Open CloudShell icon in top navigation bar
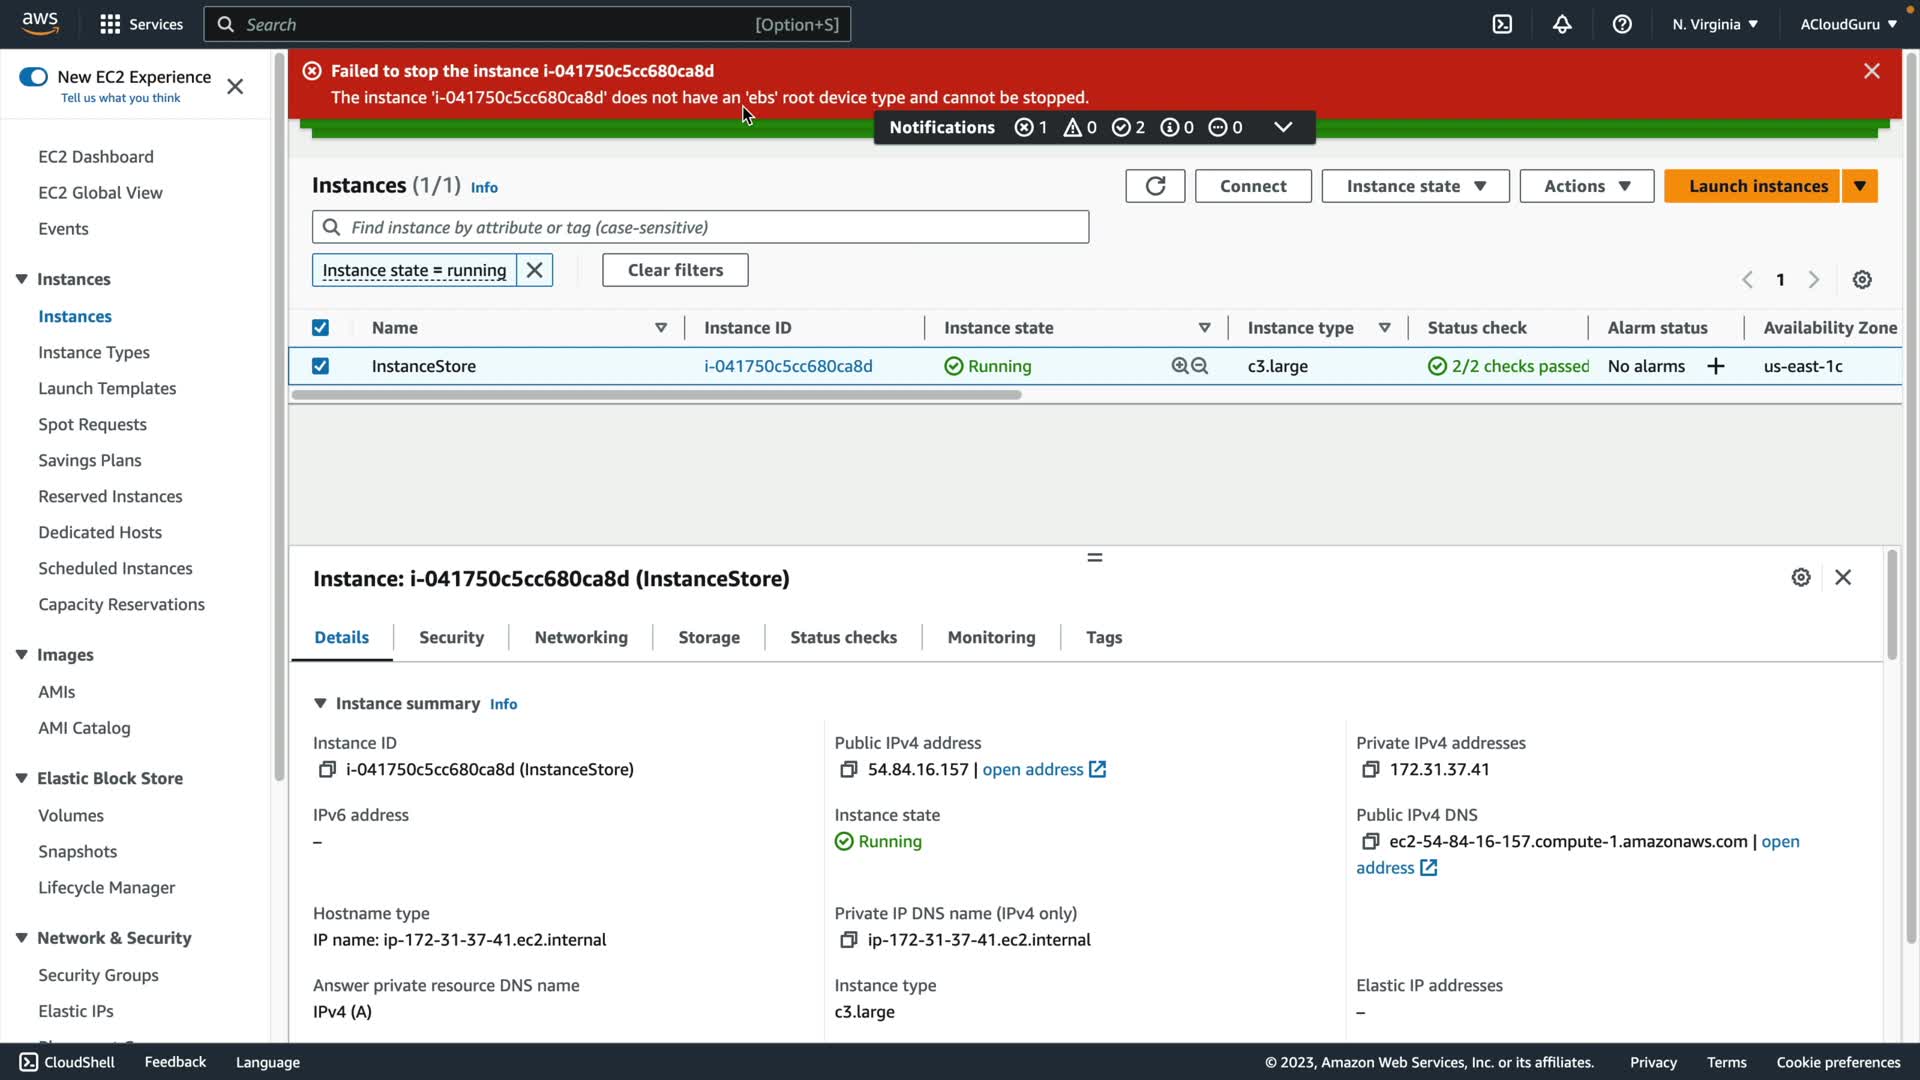1920x1080 pixels. pyautogui.click(x=1502, y=24)
